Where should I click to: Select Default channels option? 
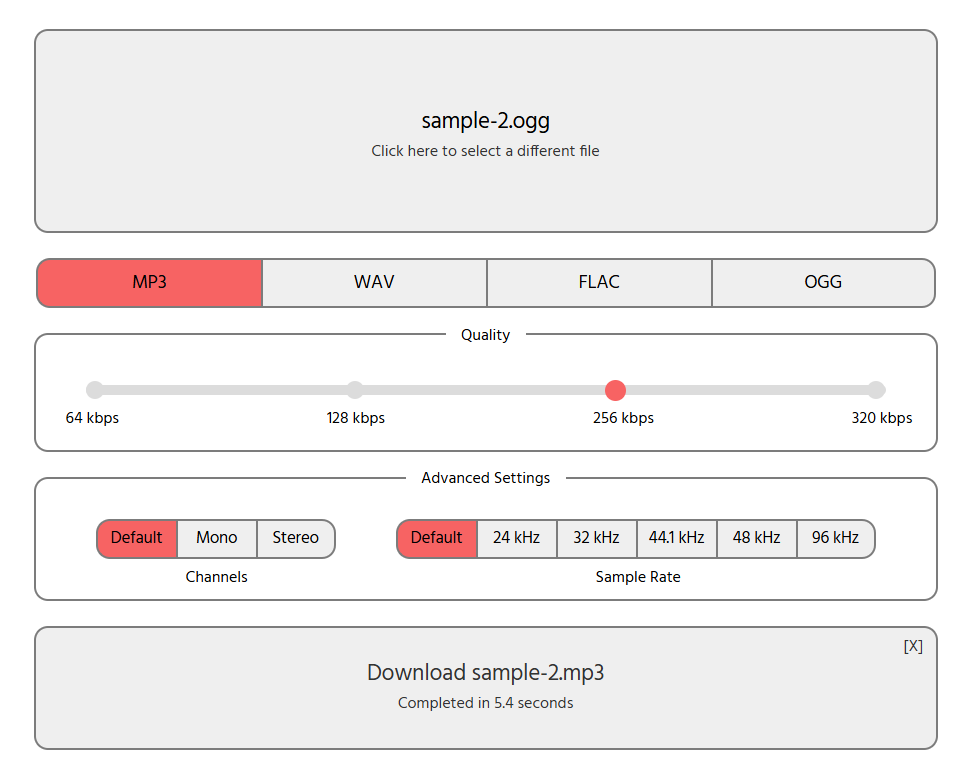coord(137,538)
